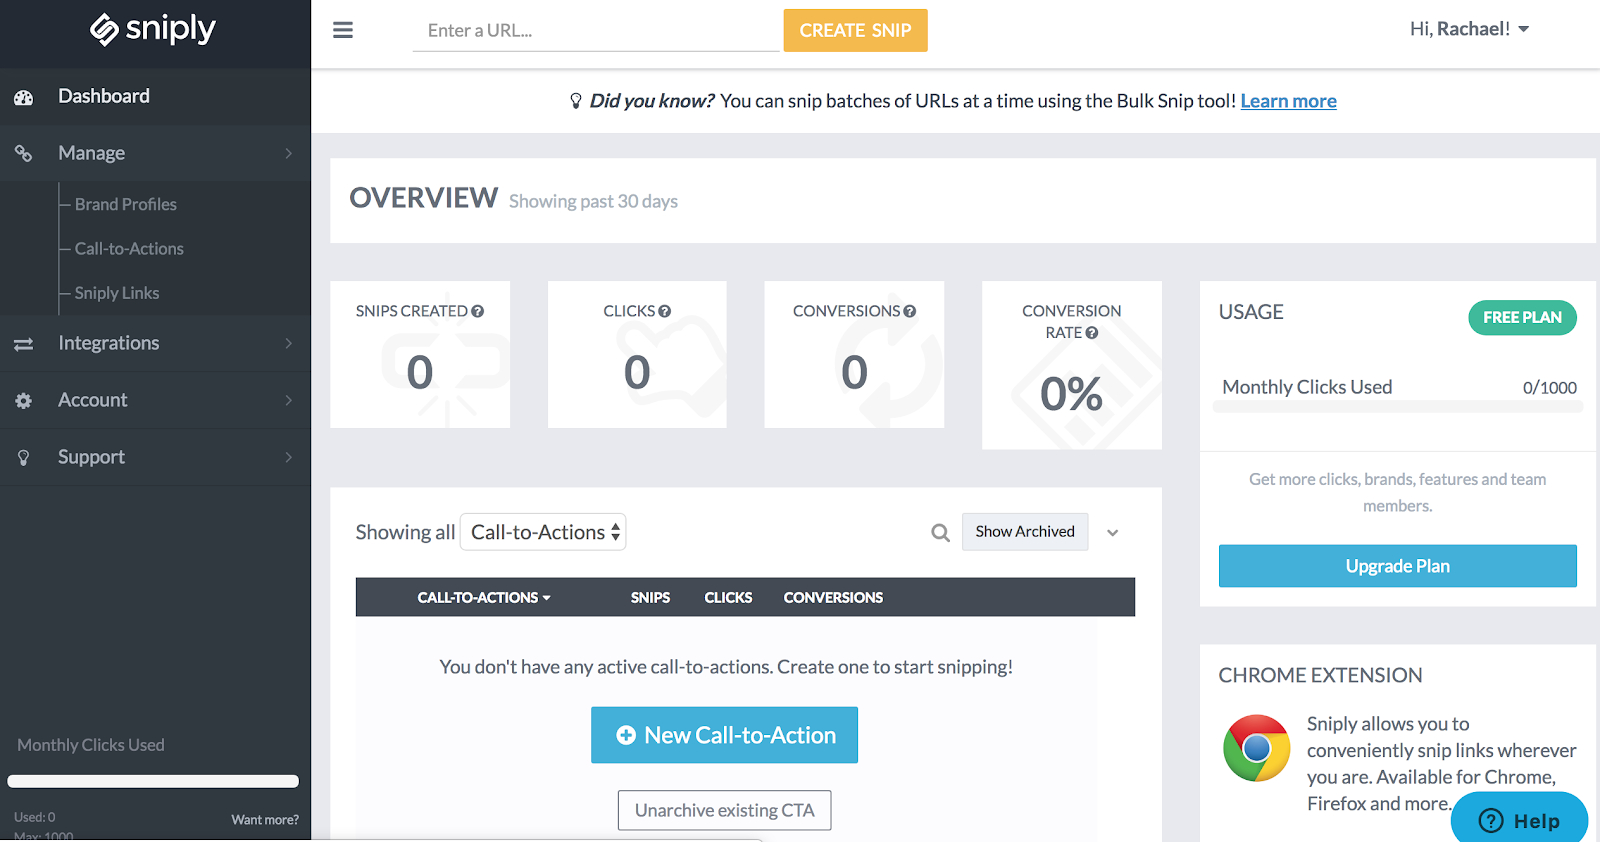This screenshot has width=1600, height=842.
Task: Follow the Learn more link
Action: 1288,101
